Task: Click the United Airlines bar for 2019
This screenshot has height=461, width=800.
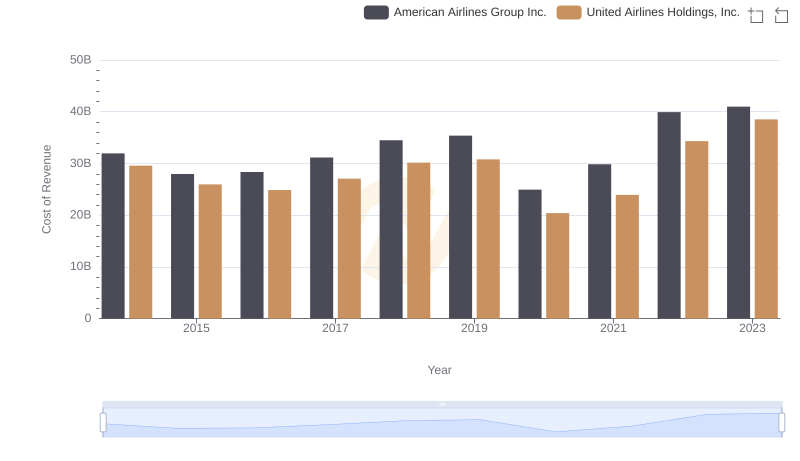Action: click(488, 239)
